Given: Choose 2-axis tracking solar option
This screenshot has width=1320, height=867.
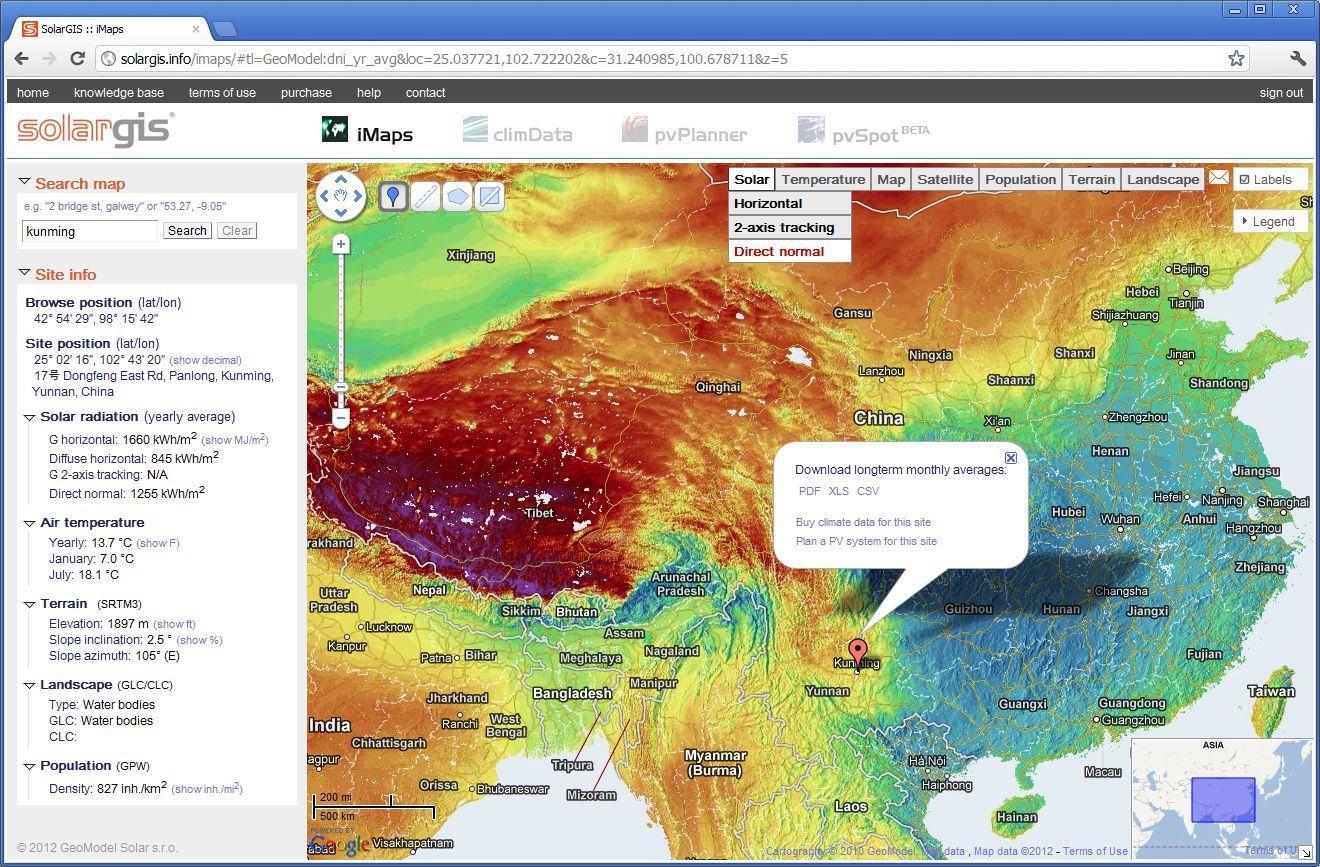Looking at the screenshot, I should click(784, 227).
